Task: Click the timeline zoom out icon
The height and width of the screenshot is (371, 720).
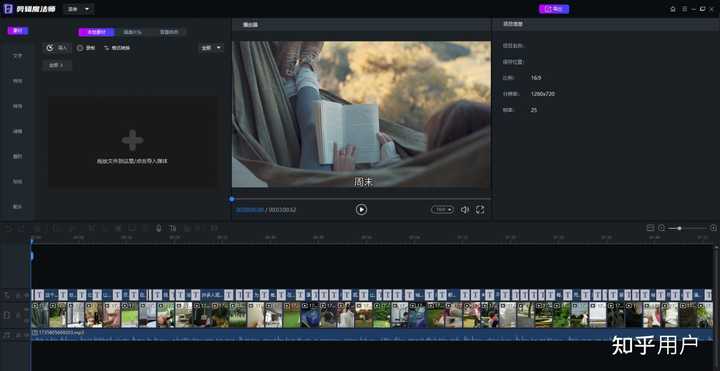Action: [662, 228]
